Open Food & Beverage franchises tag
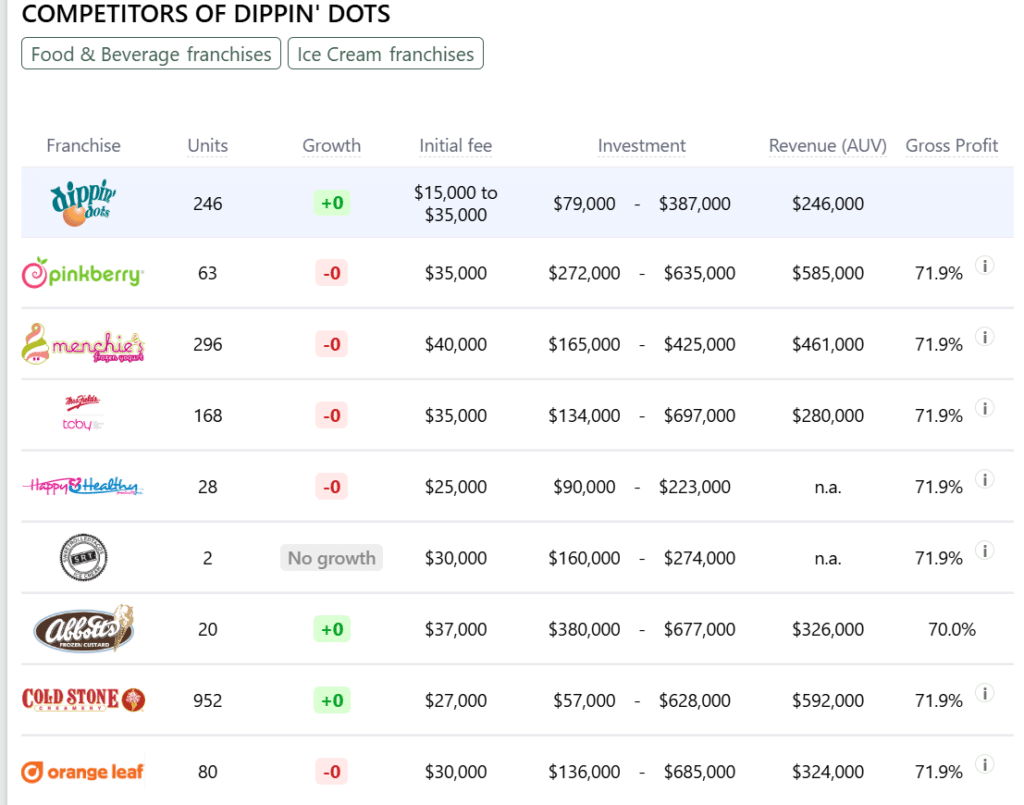1024x805 pixels. click(151, 54)
